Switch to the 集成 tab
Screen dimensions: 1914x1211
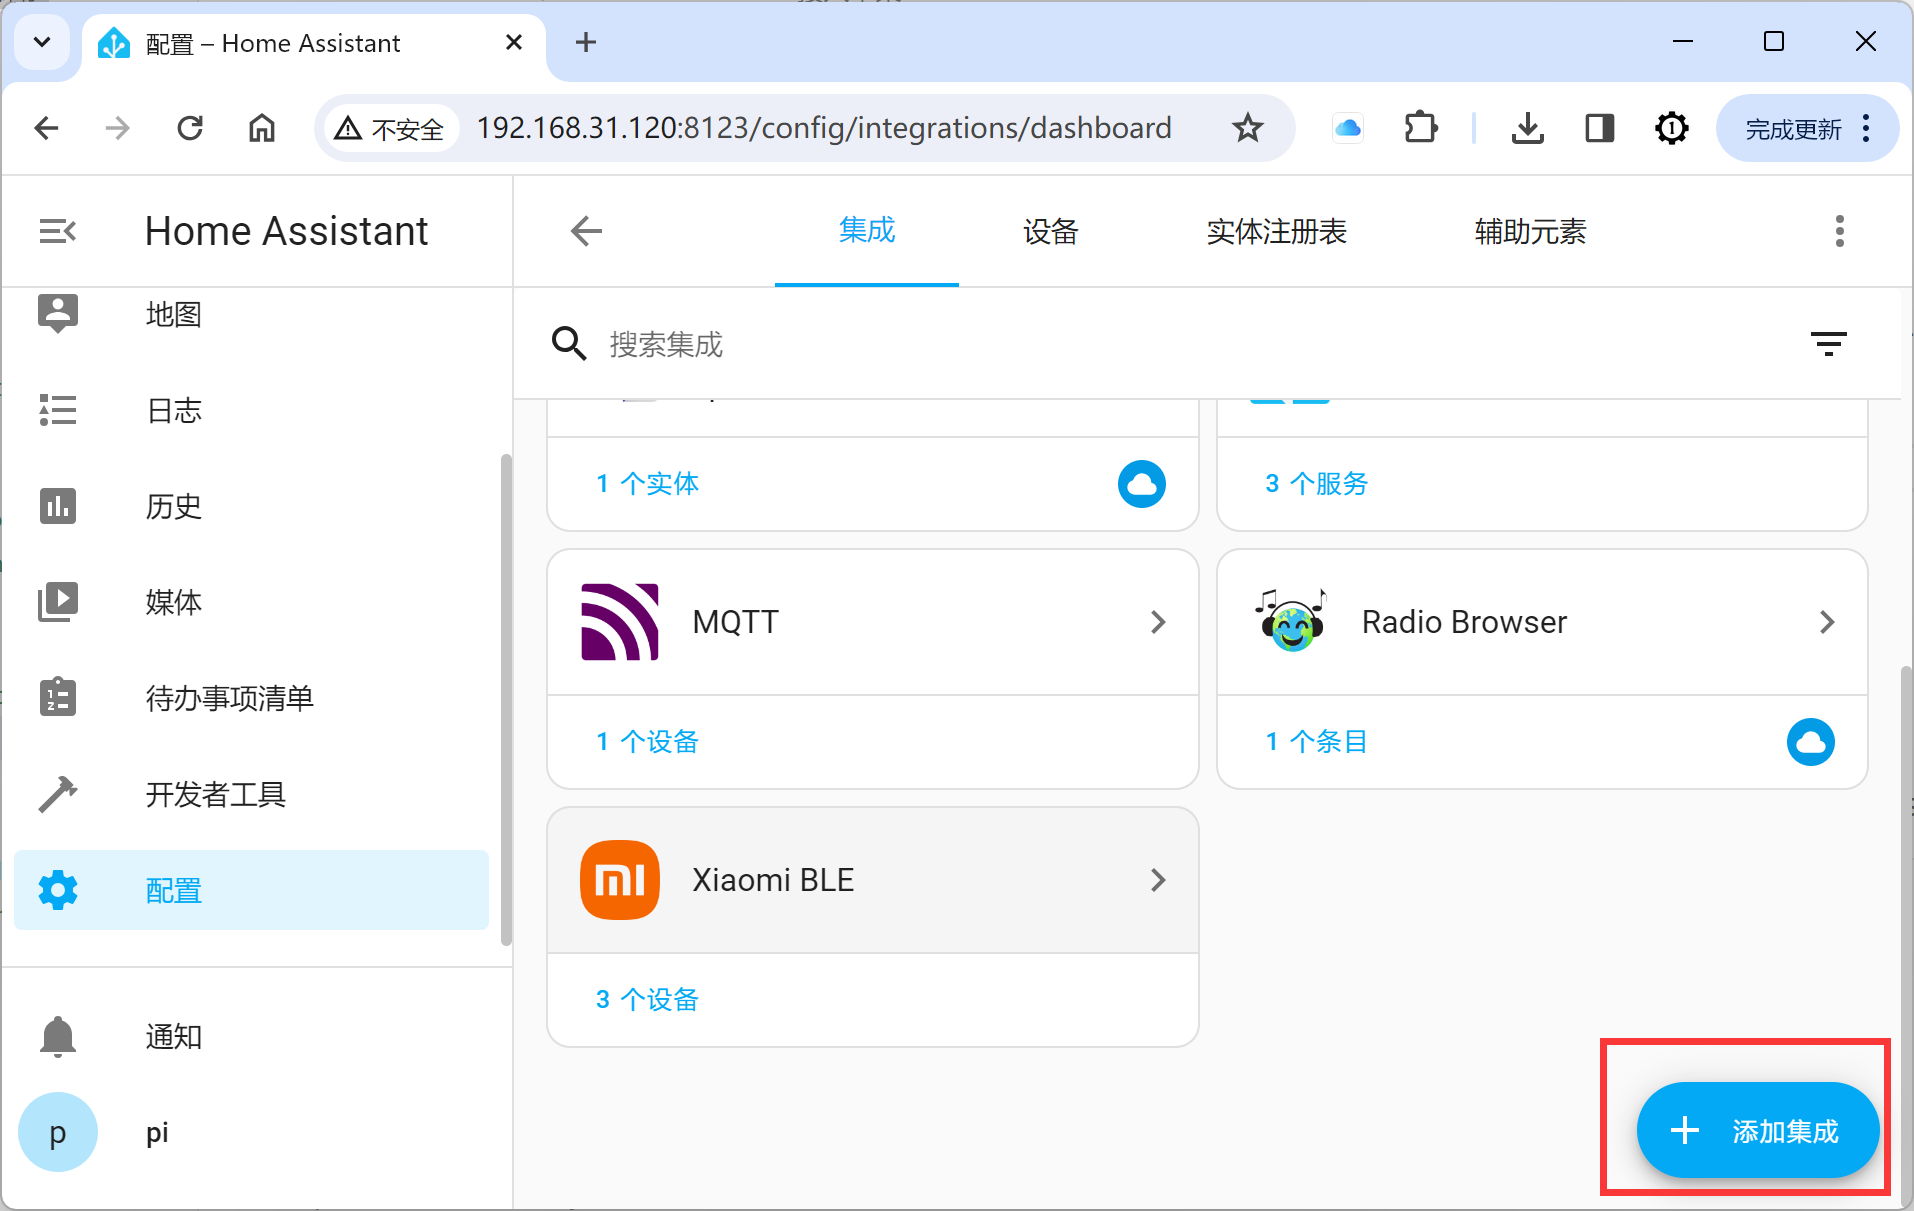click(867, 231)
